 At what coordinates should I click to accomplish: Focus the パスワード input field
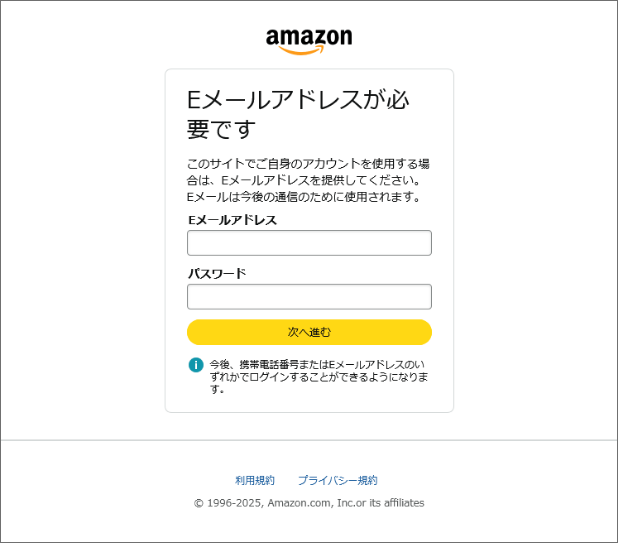(x=309, y=297)
